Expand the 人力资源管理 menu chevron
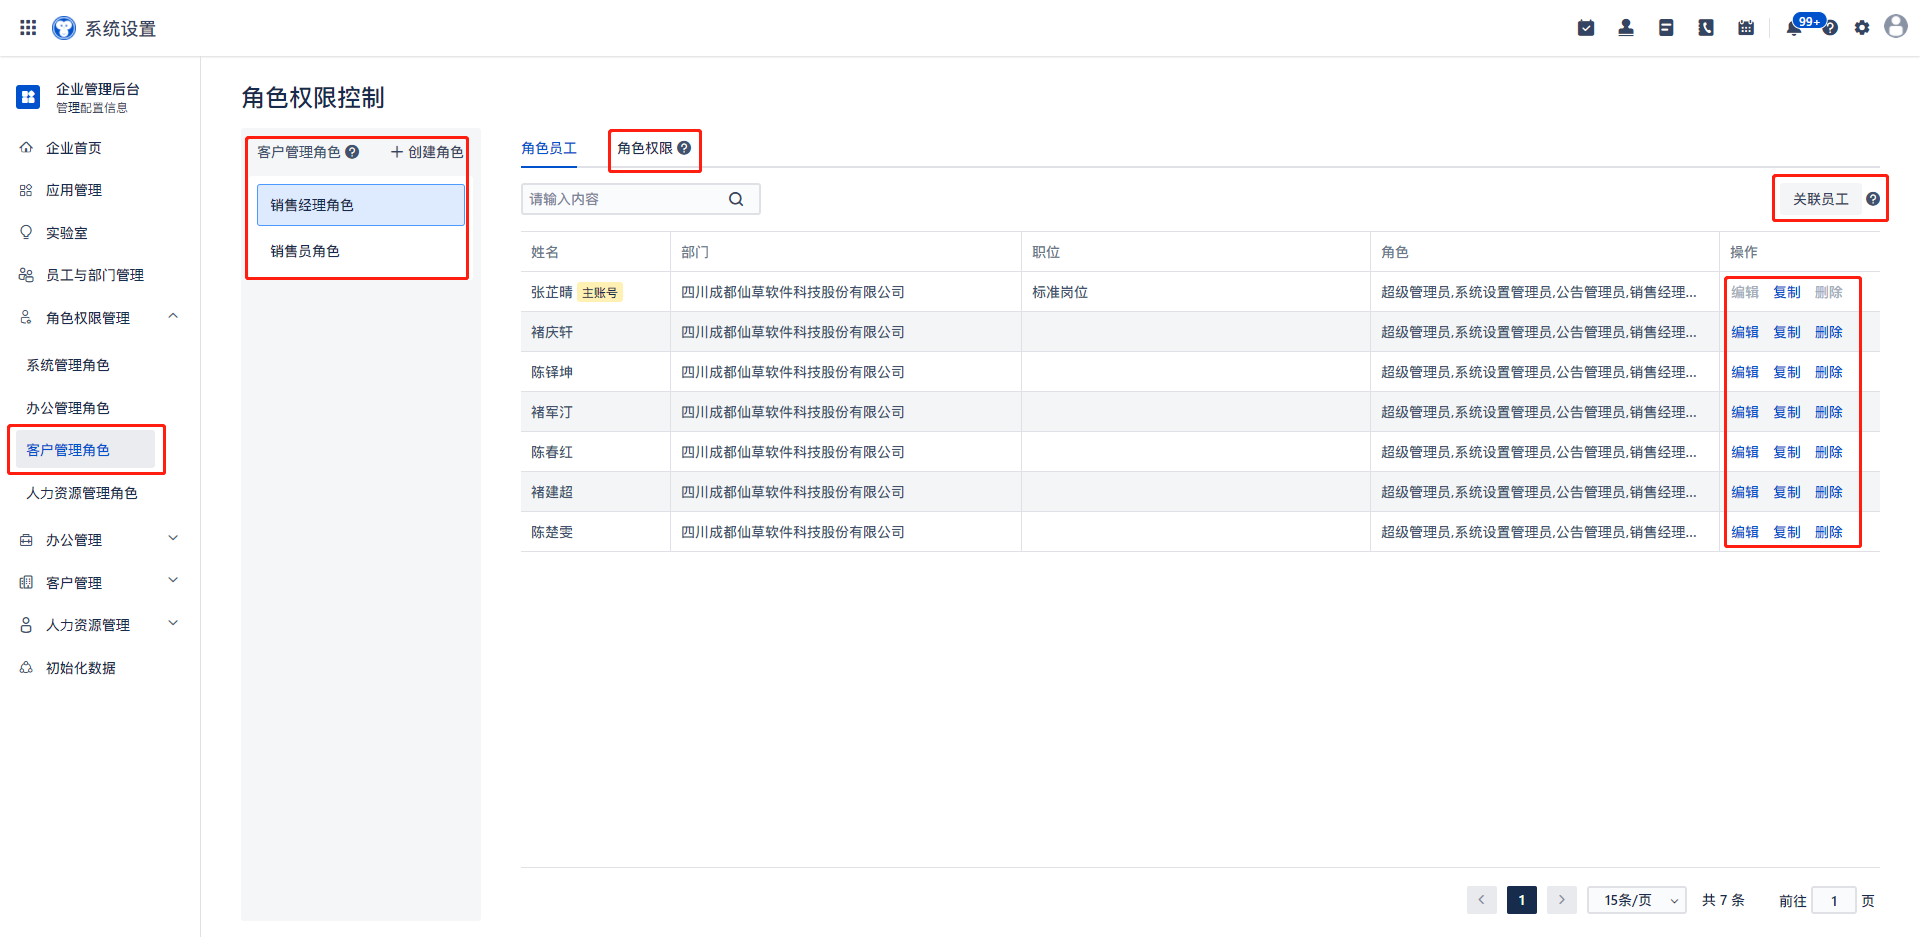Viewport: 1920px width, 937px height. pos(173,624)
